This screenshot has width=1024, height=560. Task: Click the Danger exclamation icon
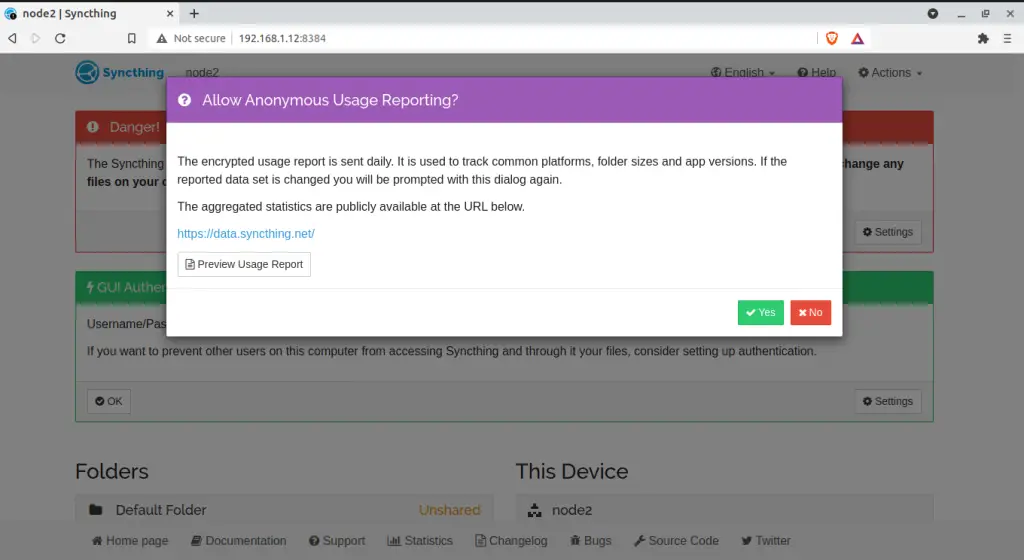93,127
